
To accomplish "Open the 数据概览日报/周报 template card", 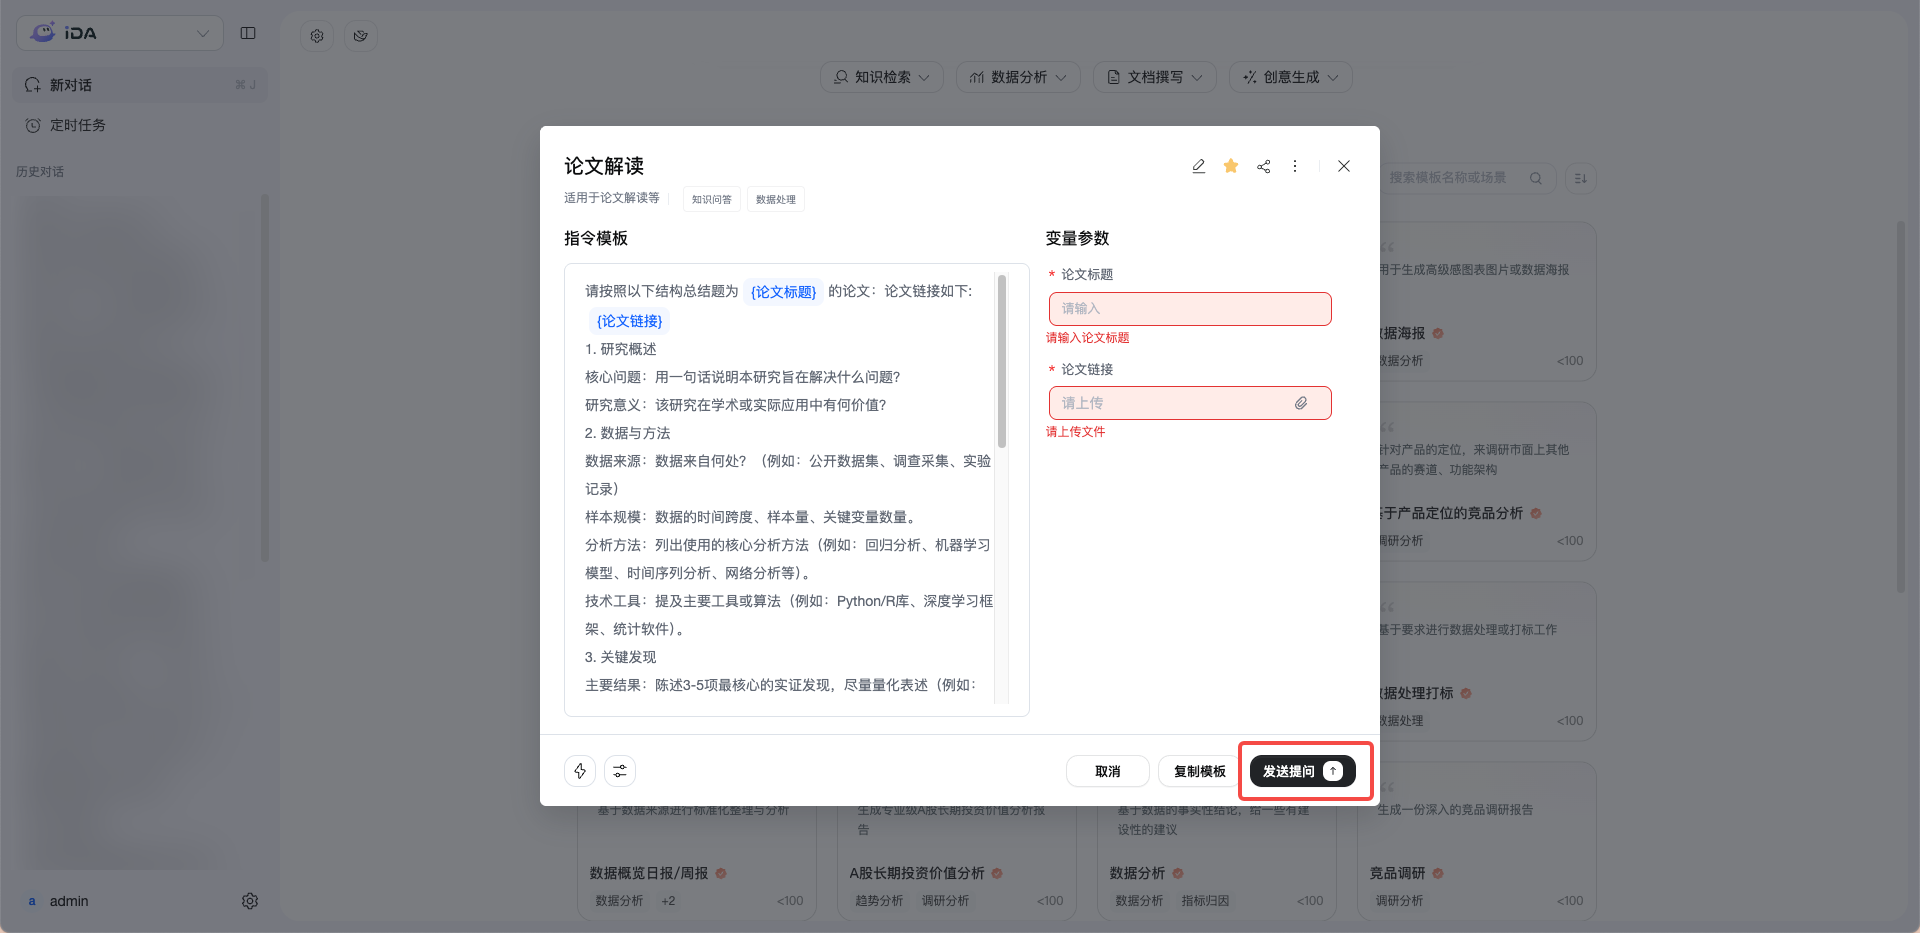I will [x=697, y=862].
